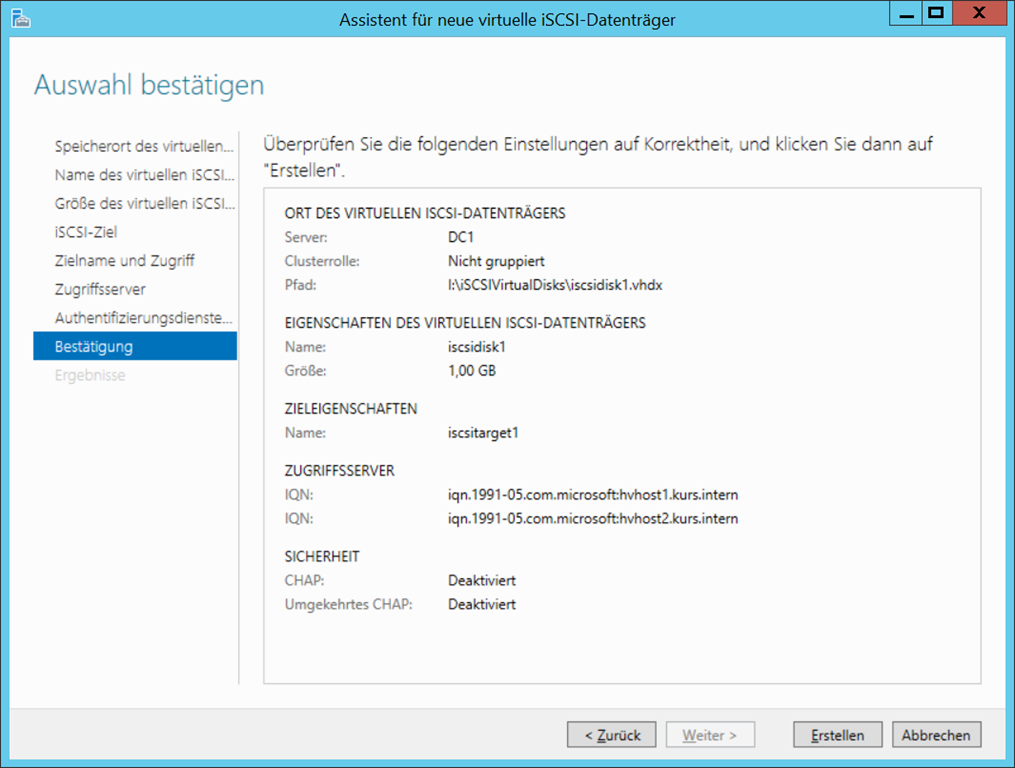Click the size value 1,00 GB
This screenshot has width=1015, height=768.
(x=472, y=370)
